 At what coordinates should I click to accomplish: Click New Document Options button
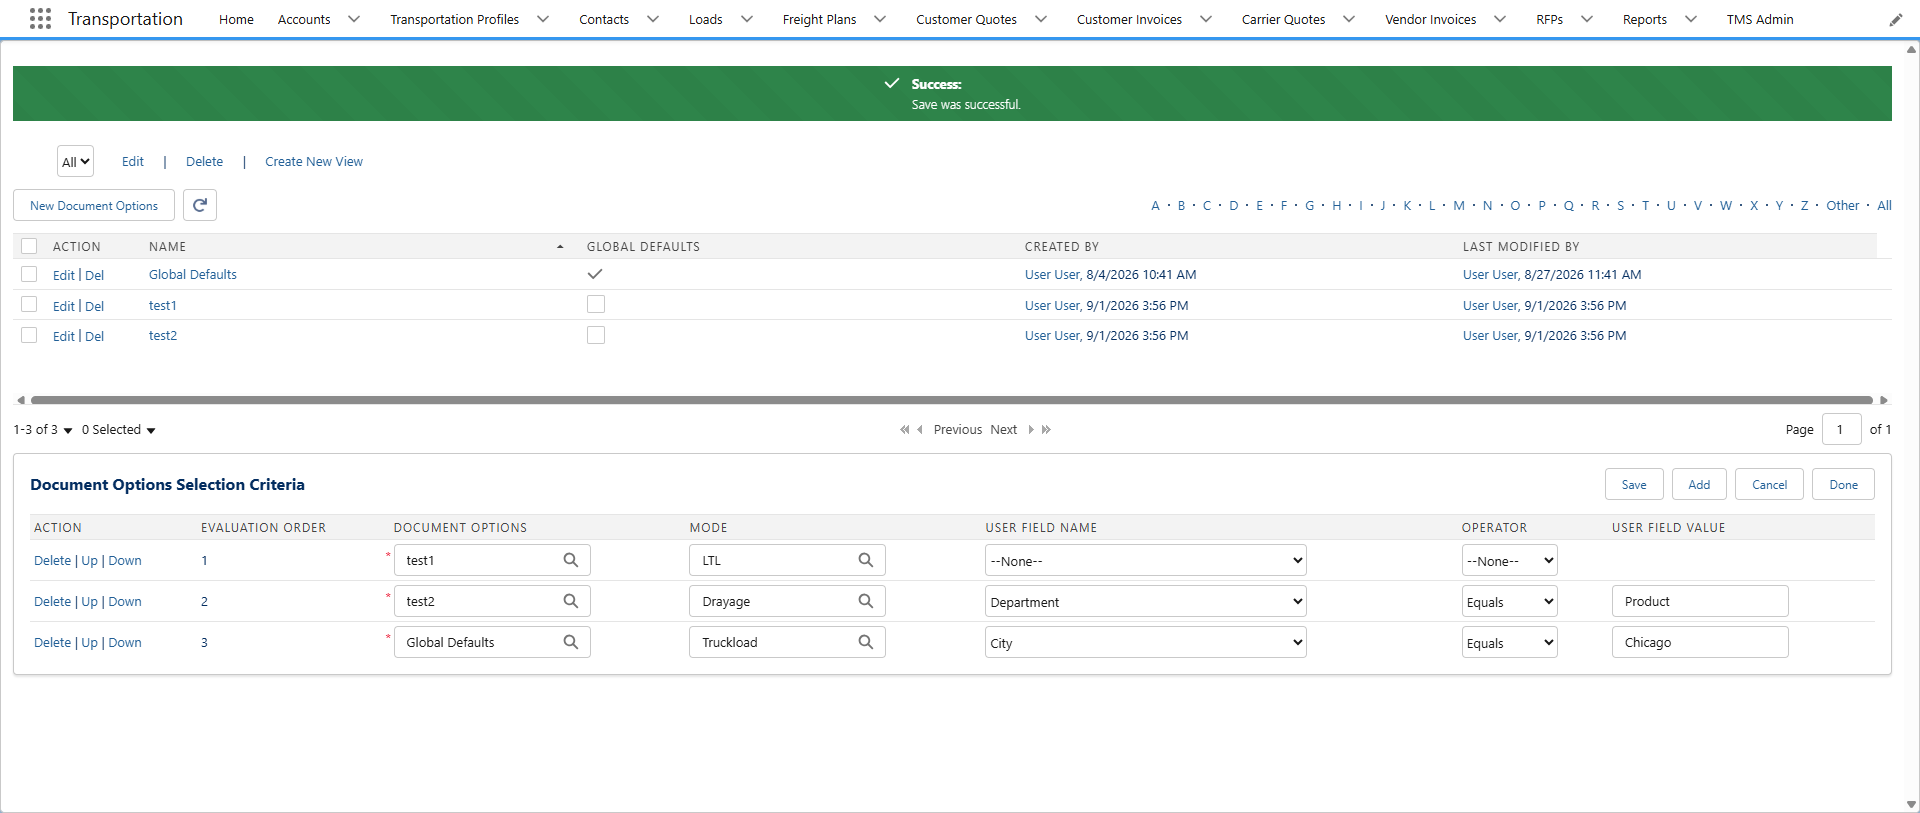(94, 205)
